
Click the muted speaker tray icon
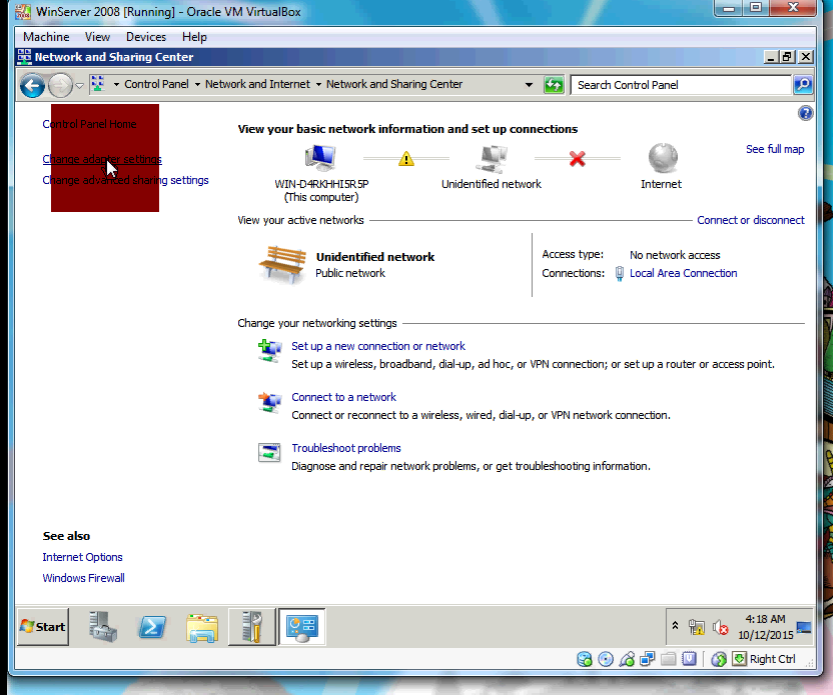tap(721, 628)
